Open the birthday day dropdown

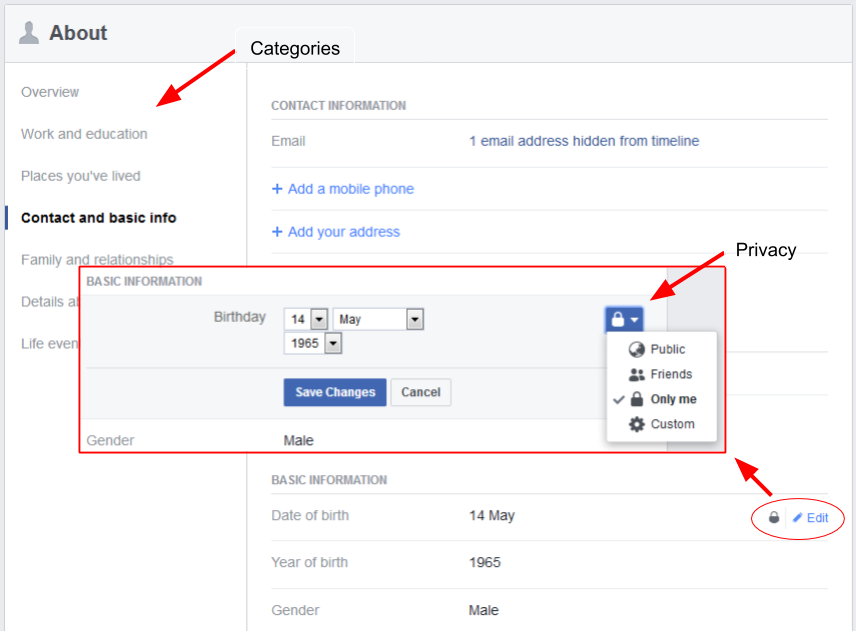[x=306, y=319]
